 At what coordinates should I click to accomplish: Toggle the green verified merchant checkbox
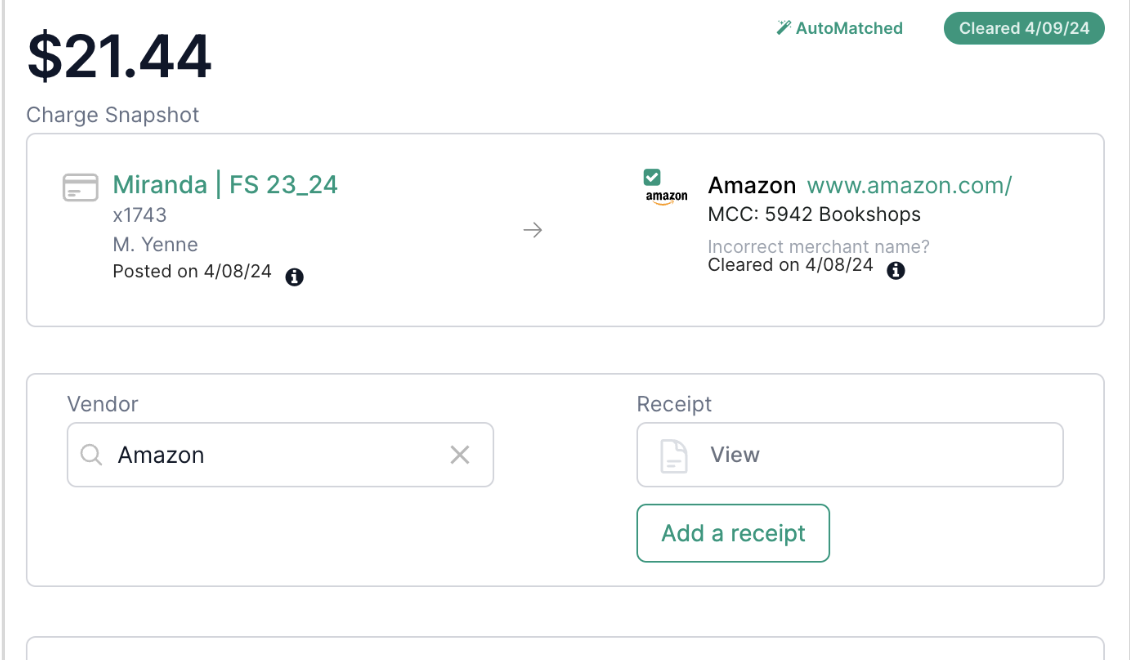pos(652,177)
